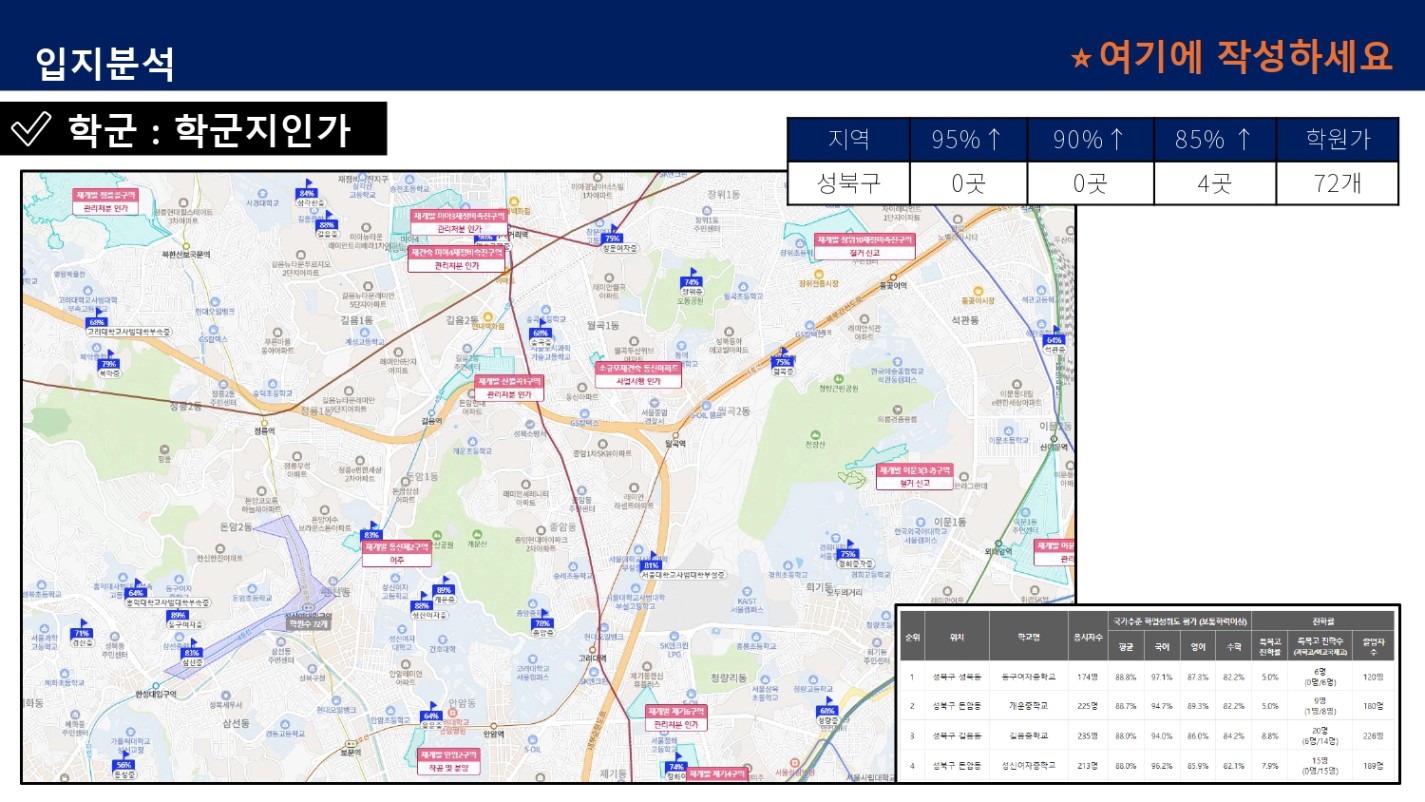Click the 이문1동 district label on map
The width and height of the screenshot is (1425, 802).
tap(950, 522)
